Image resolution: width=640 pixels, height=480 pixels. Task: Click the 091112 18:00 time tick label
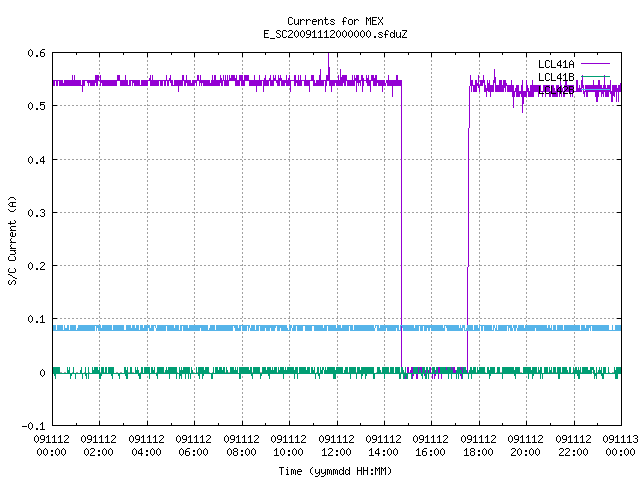(x=478, y=446)
